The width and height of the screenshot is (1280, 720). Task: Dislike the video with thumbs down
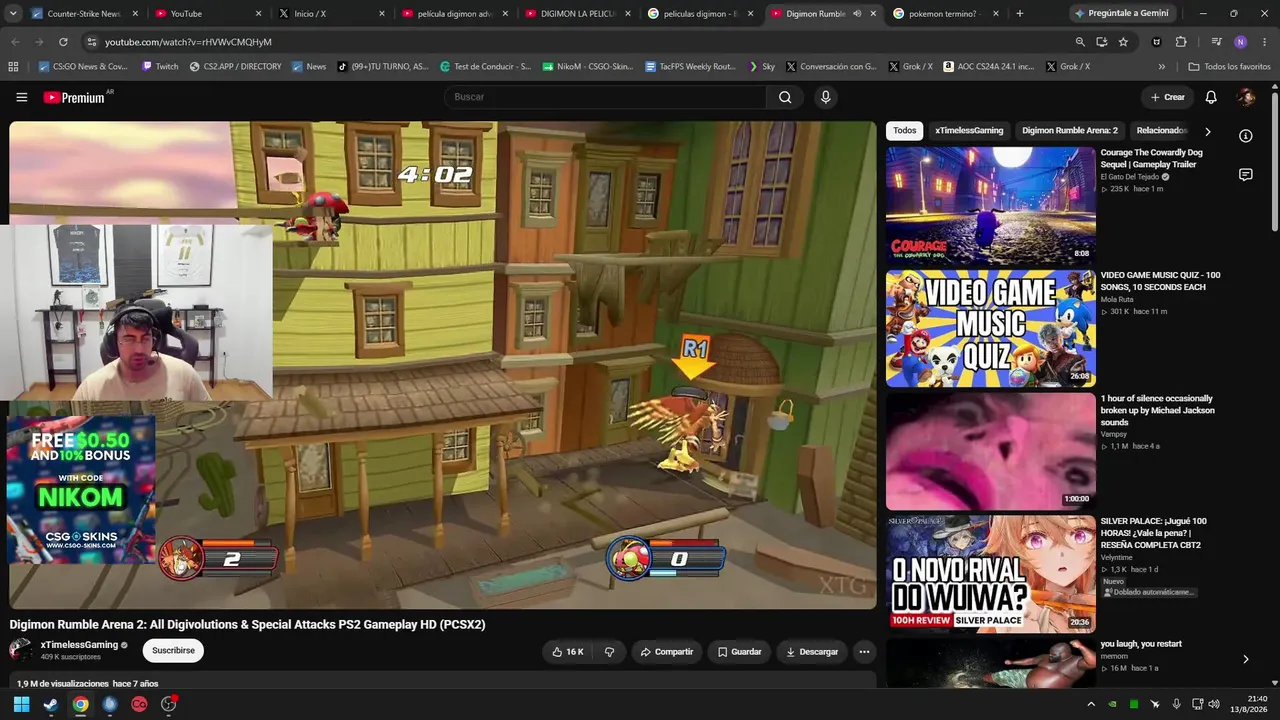click(x=609, y=652)
